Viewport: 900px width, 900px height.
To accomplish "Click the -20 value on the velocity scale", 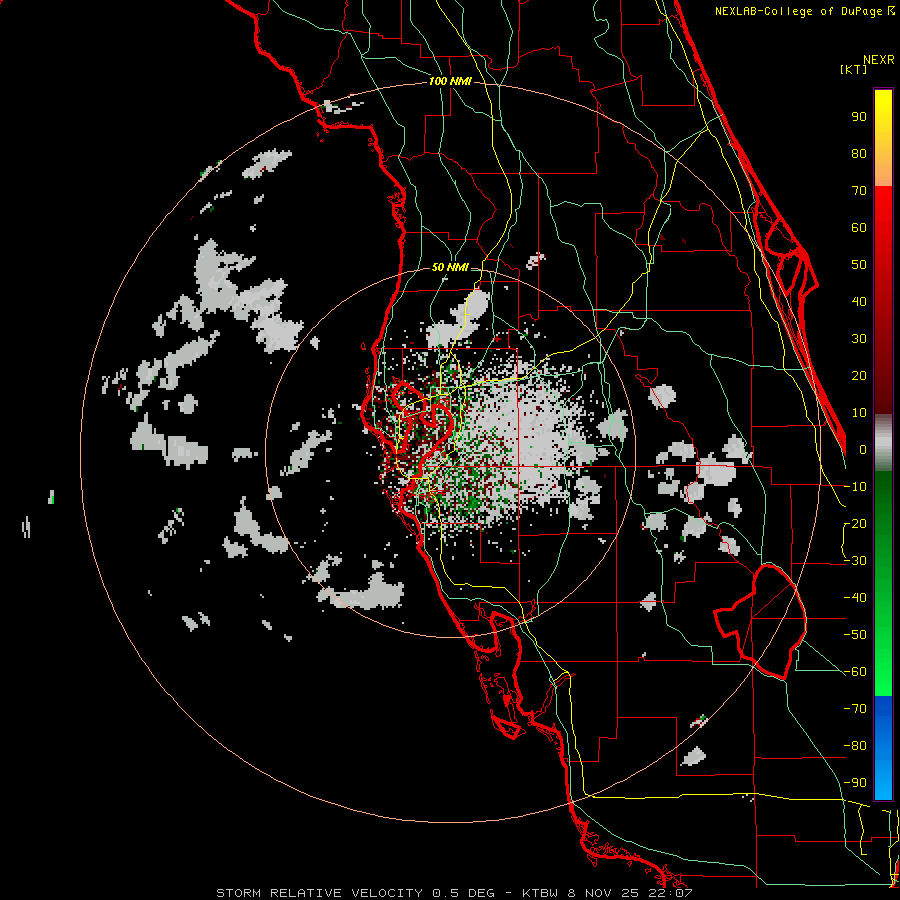I will [x=855, y=524].
